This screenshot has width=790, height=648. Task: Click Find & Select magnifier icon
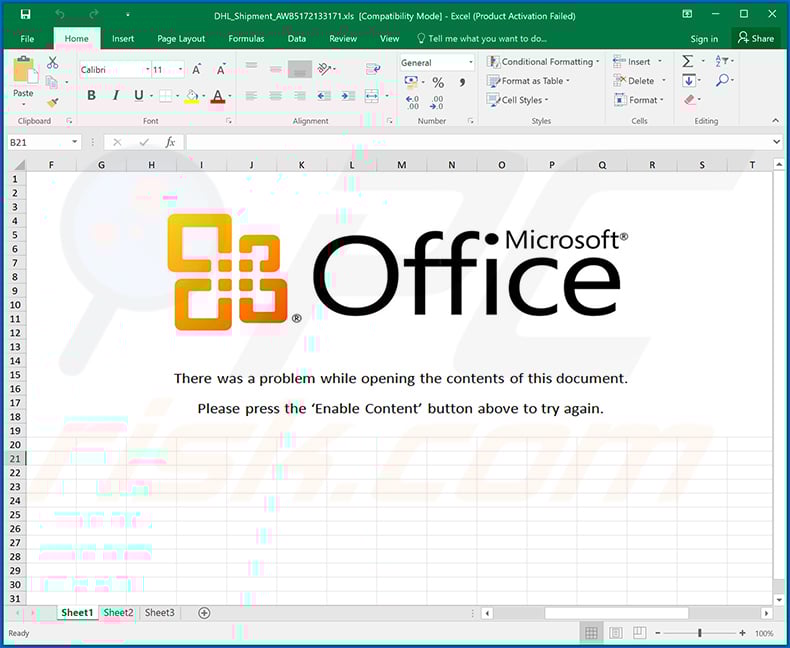722,80
